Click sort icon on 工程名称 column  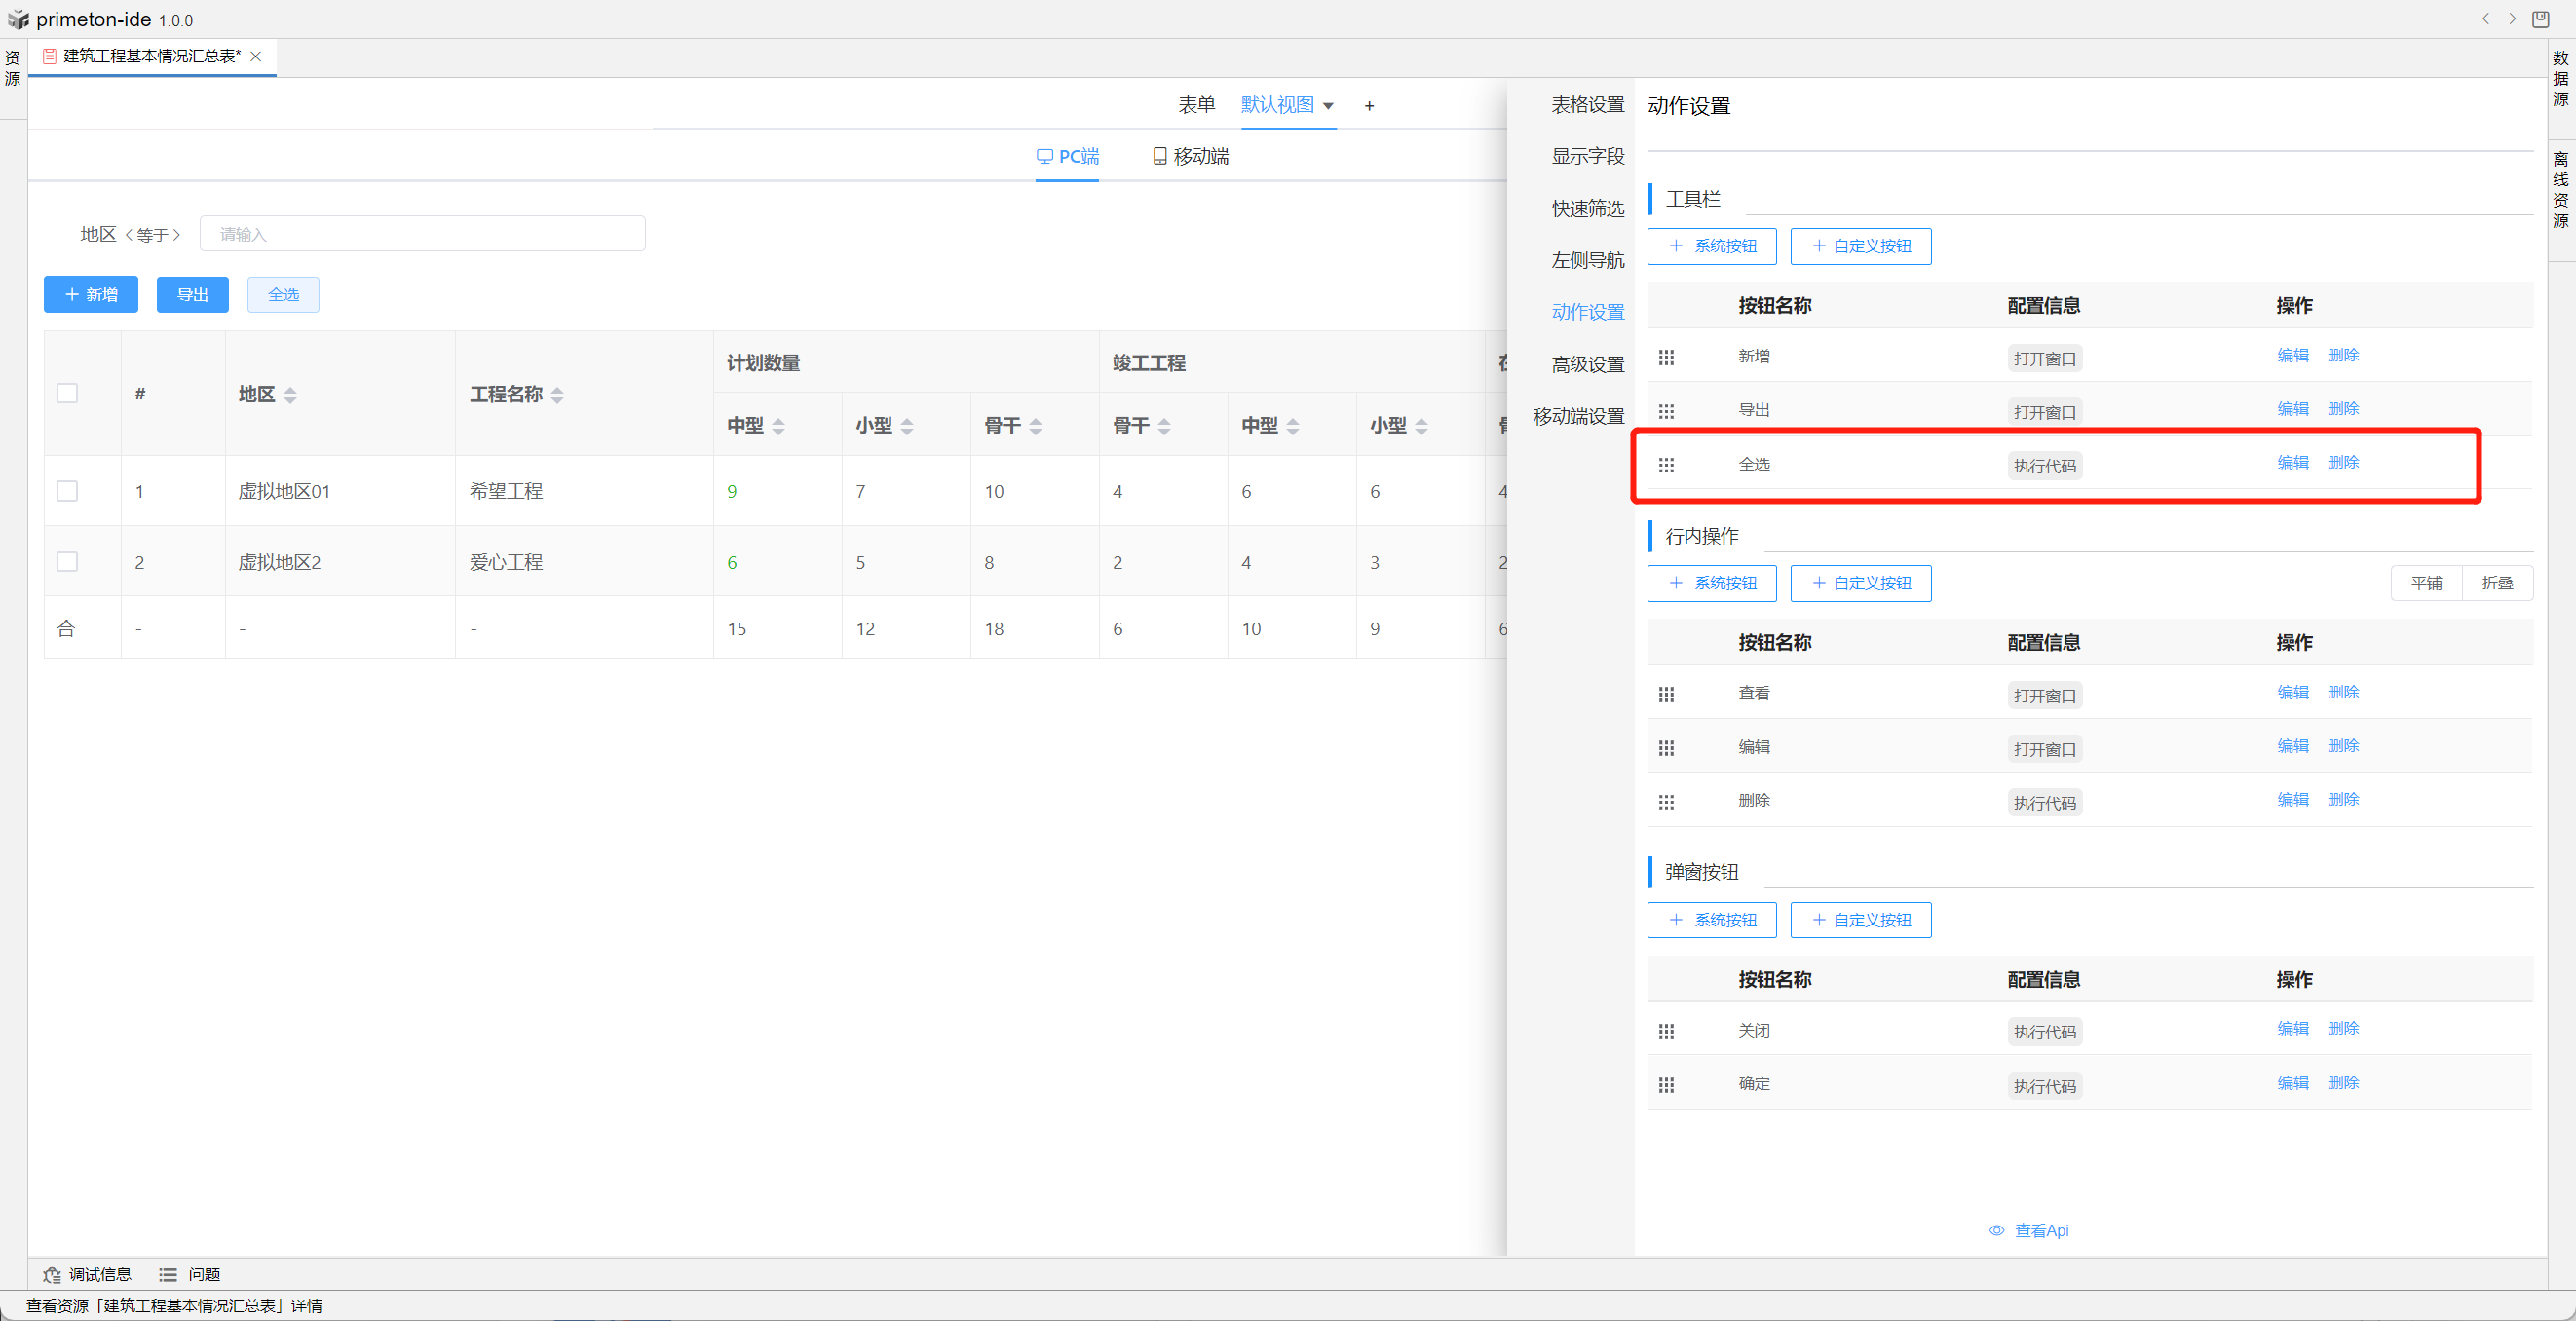point(557,395)
